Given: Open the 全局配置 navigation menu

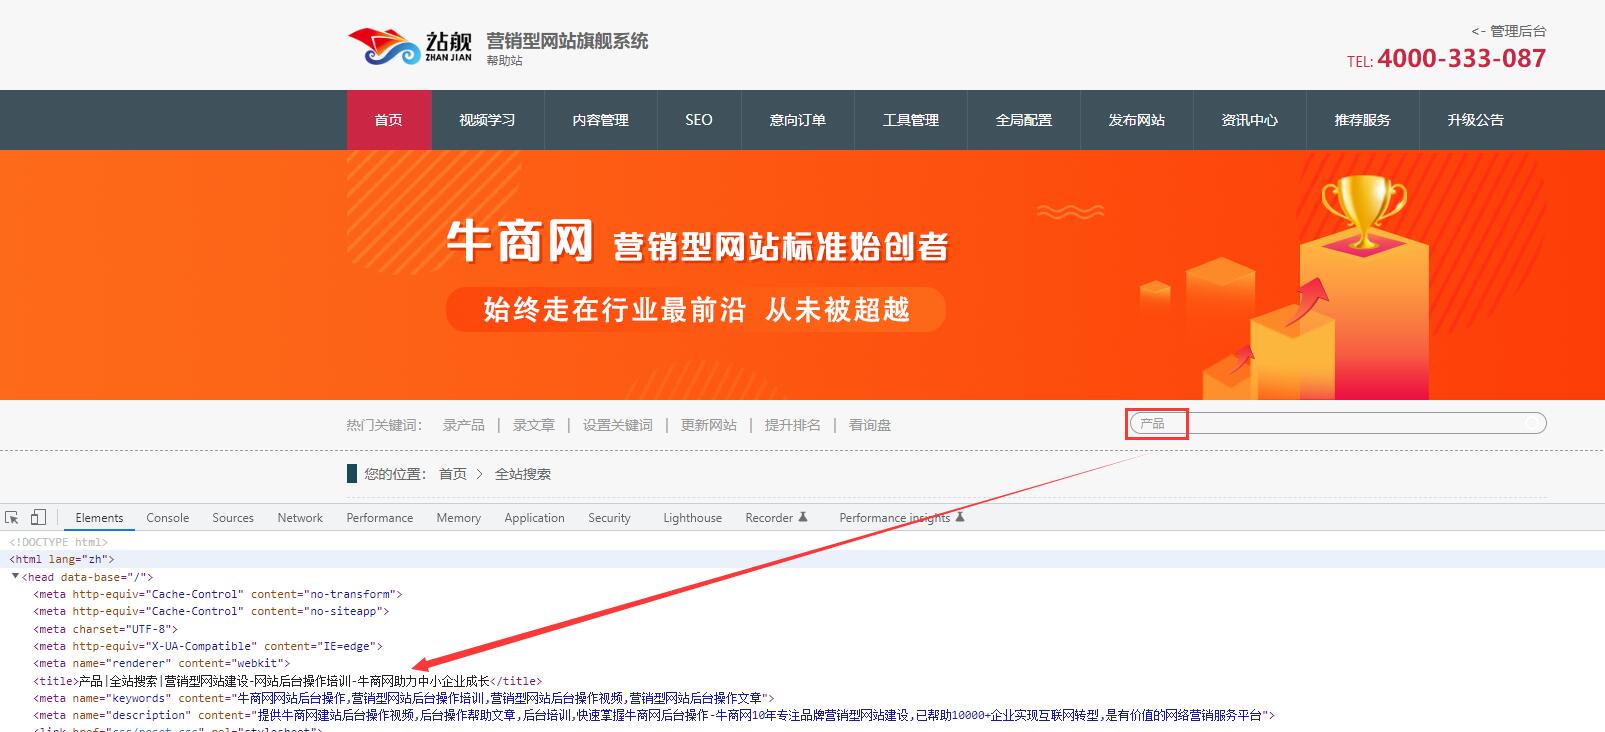Looking at the screenshot, I should pos(1024,120).
